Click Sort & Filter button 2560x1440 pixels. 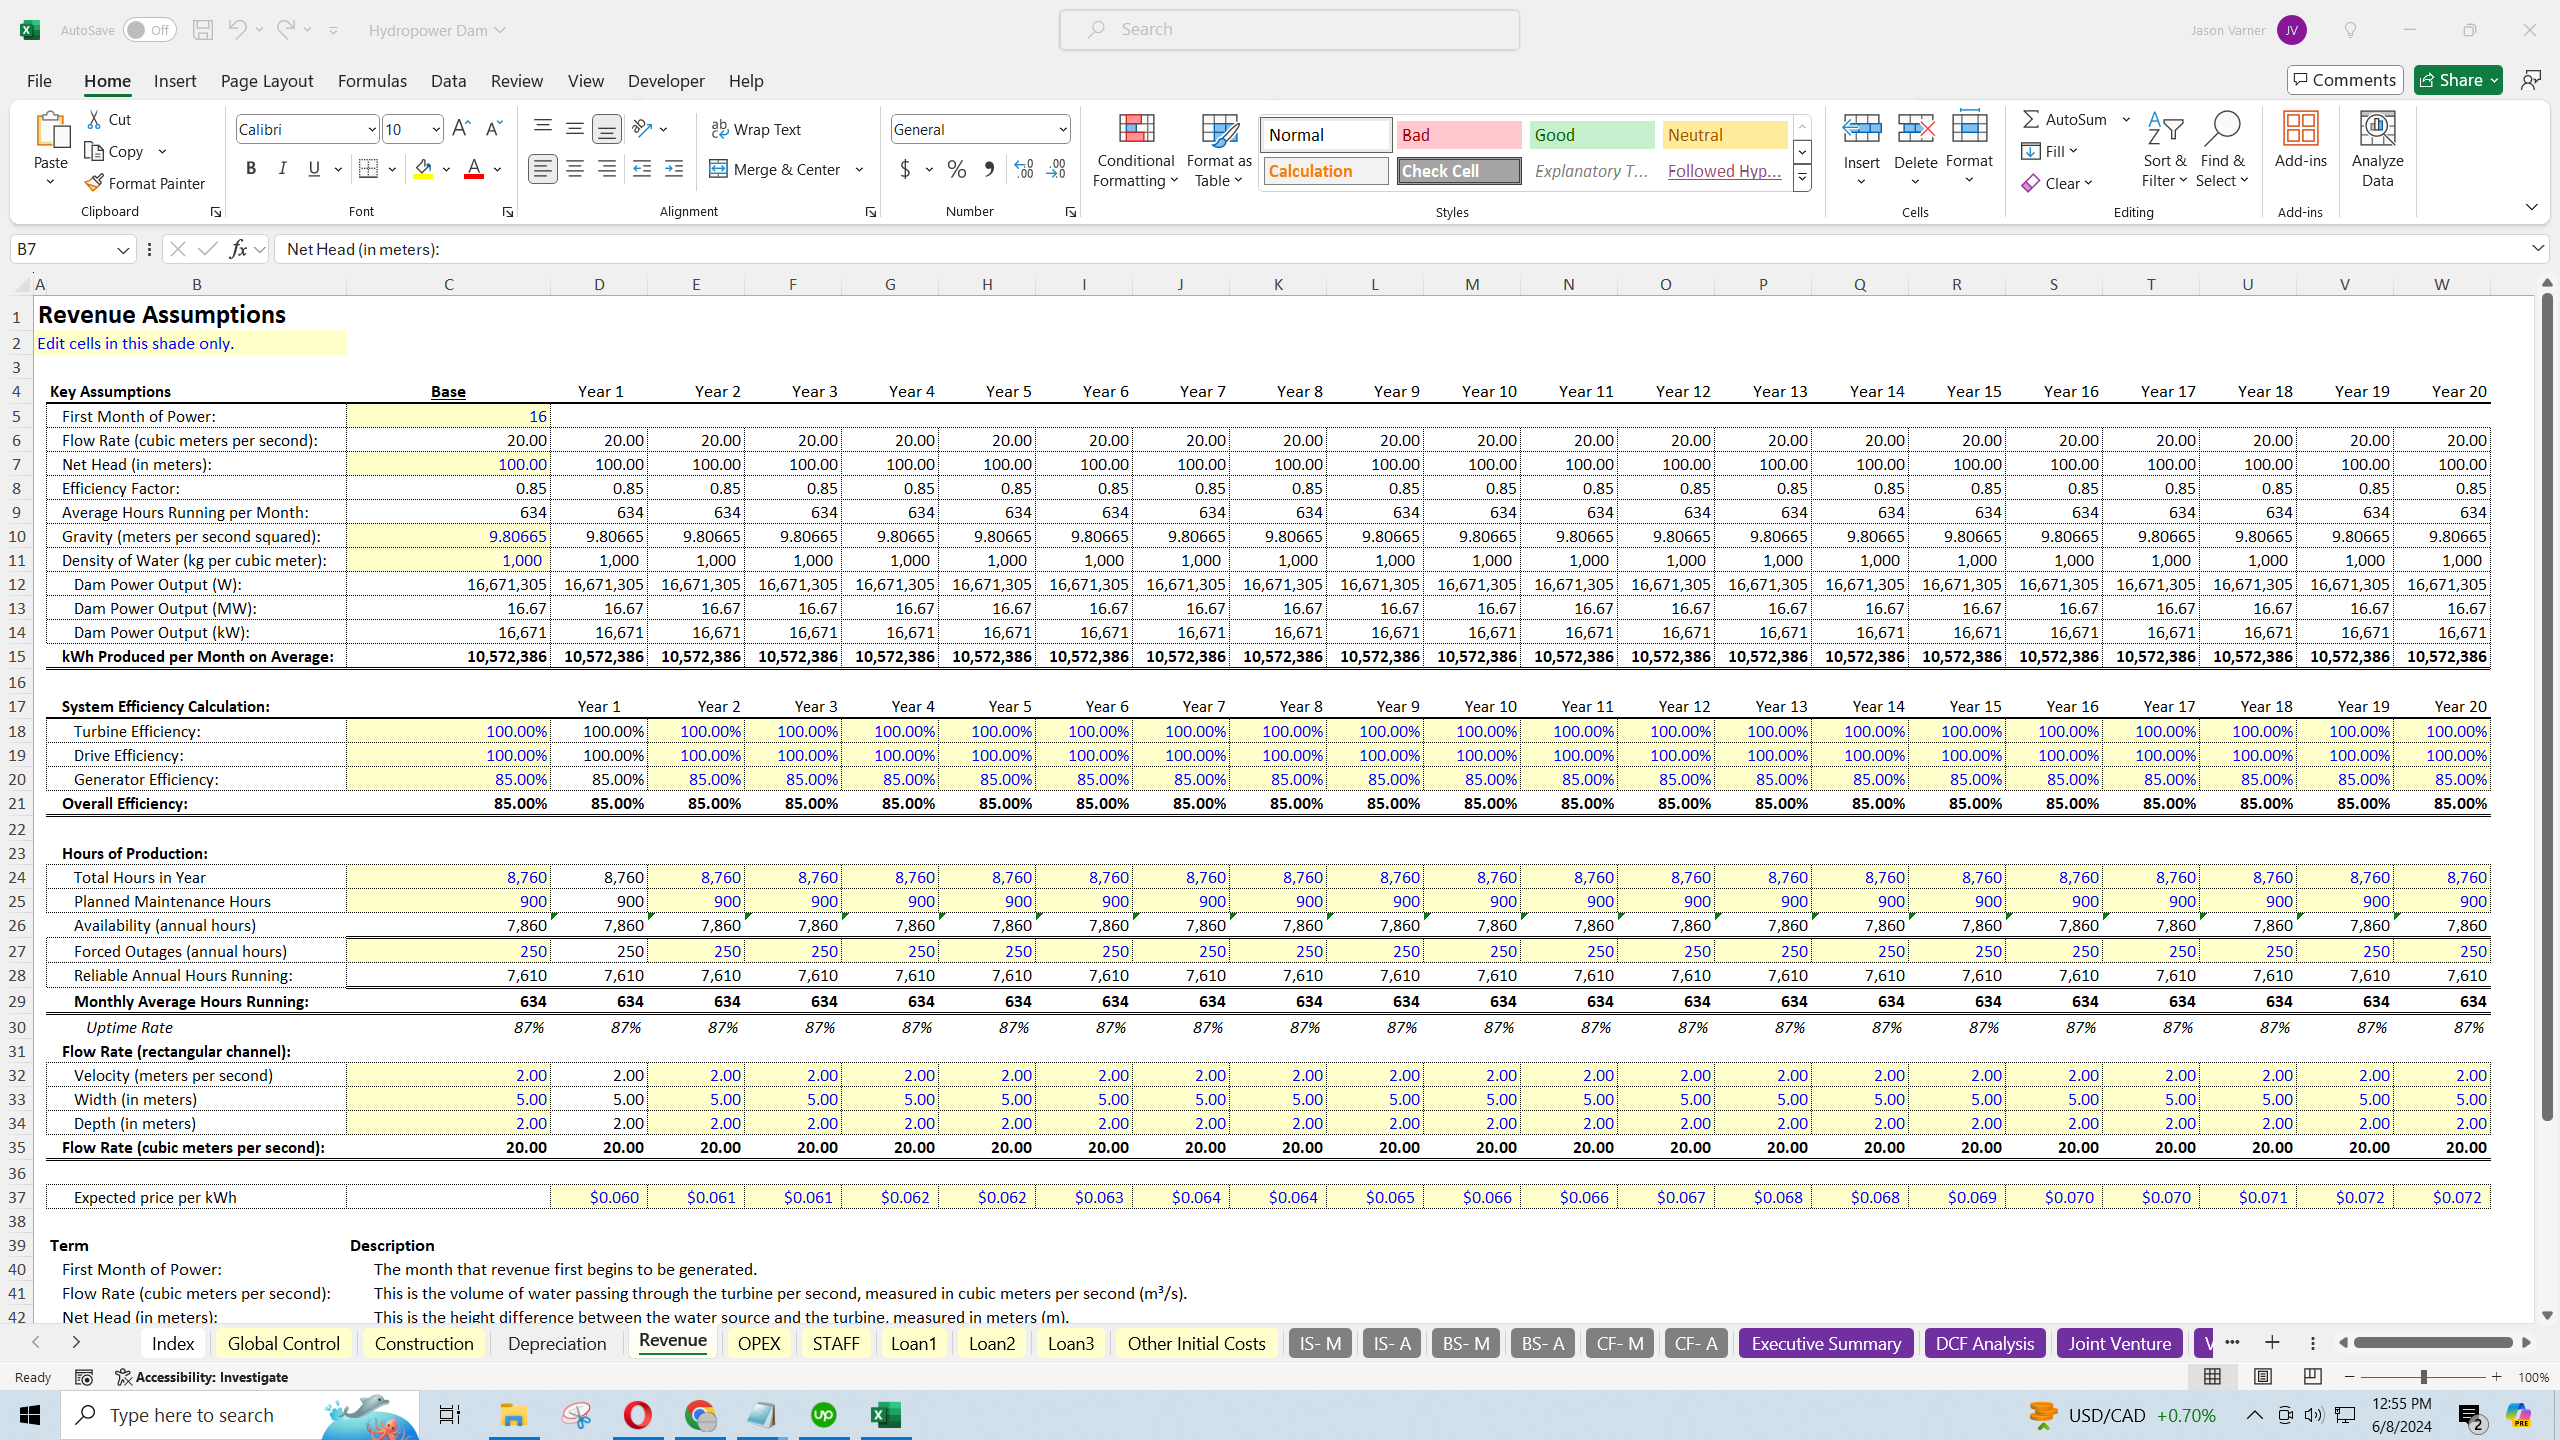point(2165,149)
